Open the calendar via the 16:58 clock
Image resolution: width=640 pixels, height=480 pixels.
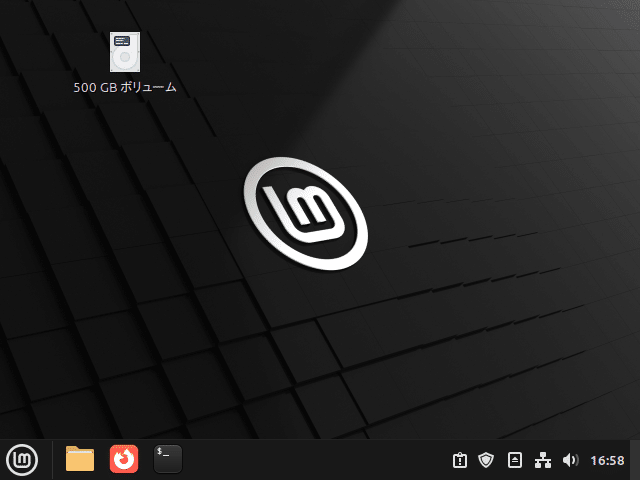point(607,461)
